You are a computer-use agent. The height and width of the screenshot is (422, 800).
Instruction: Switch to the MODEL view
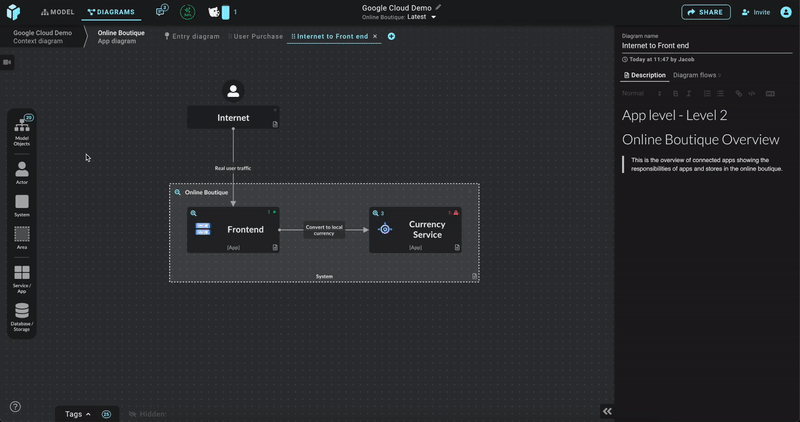(58, 12)
